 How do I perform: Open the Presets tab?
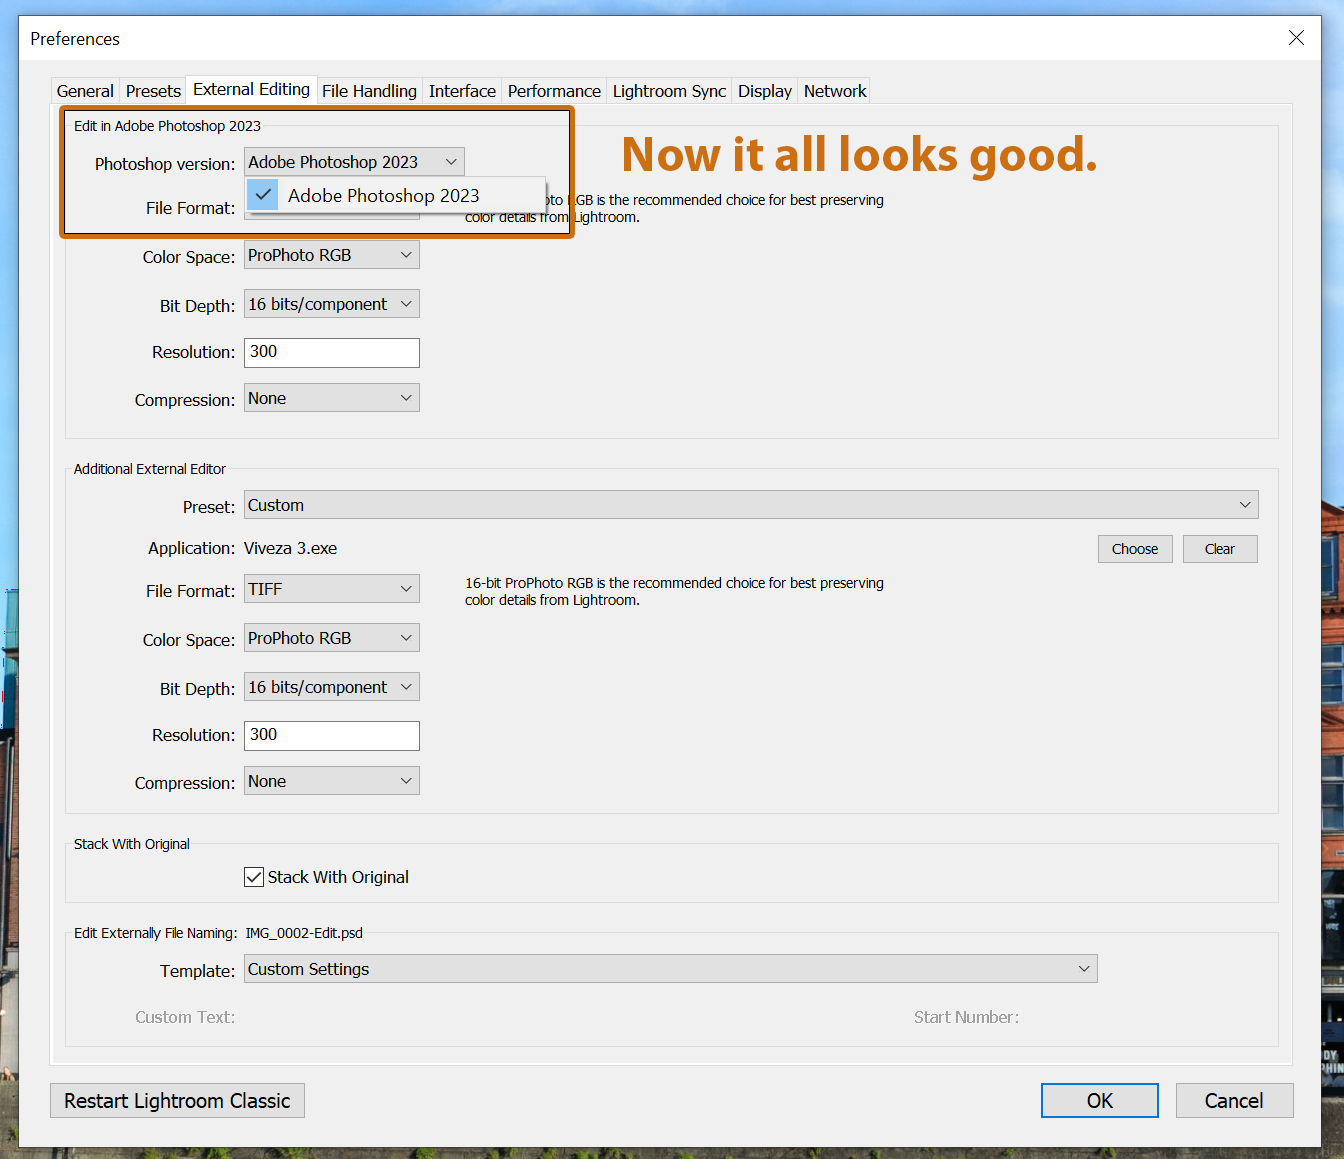coord(153,91)
